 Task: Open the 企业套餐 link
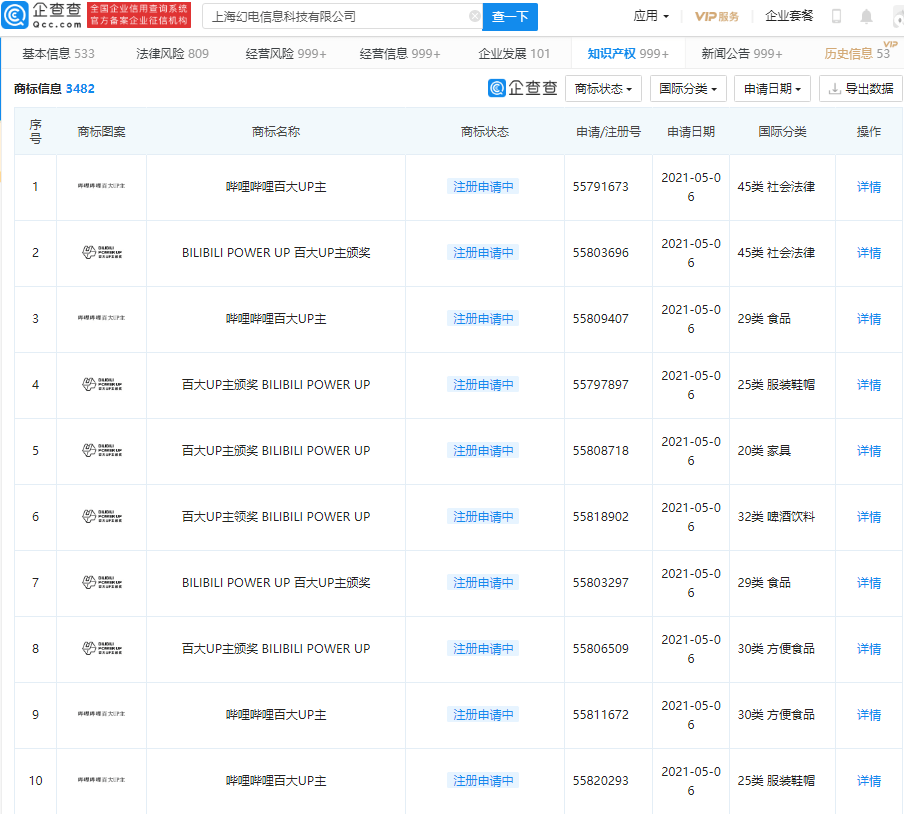tap(789, 16)
